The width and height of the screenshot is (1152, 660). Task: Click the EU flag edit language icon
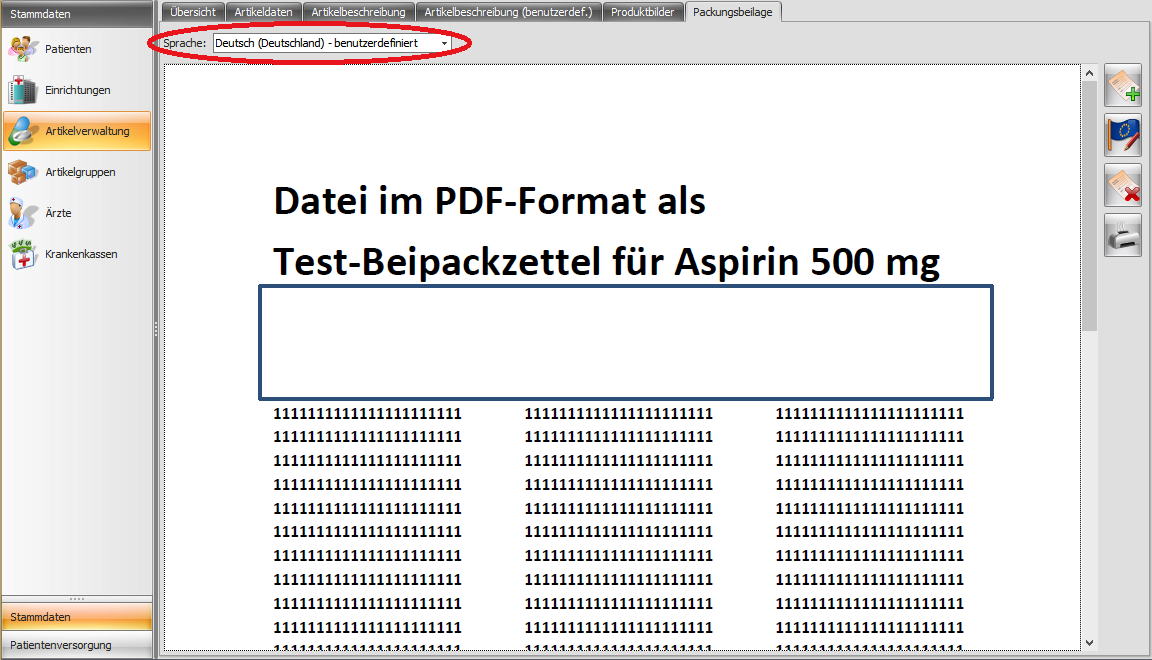coord(1123,135)
